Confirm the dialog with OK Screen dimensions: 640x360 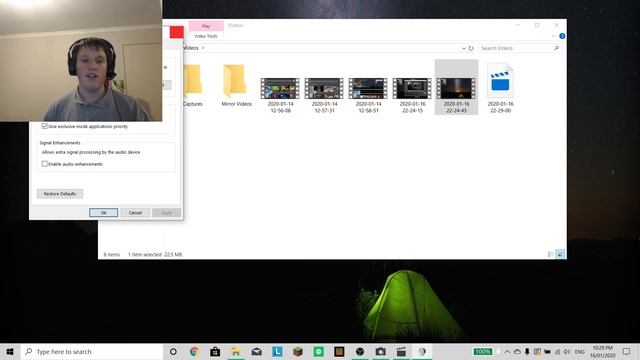coord(104,213)
